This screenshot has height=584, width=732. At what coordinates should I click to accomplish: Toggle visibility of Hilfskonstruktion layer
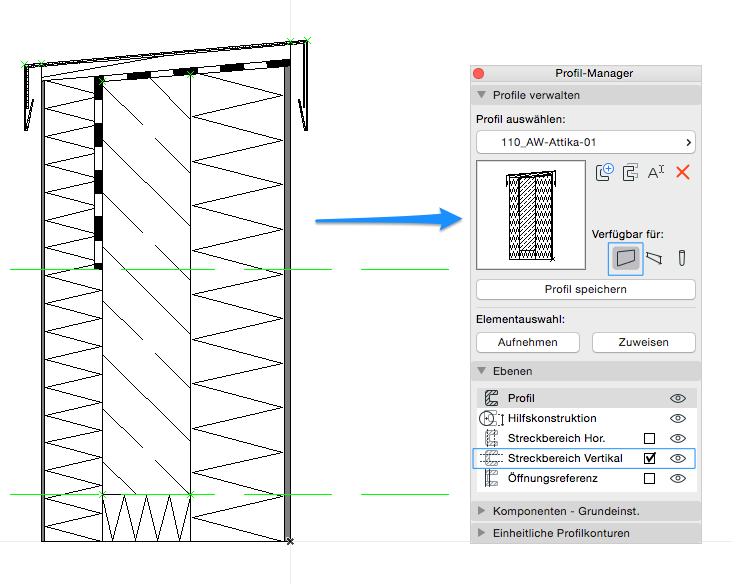pyautogui.click(x=678, y=418)
